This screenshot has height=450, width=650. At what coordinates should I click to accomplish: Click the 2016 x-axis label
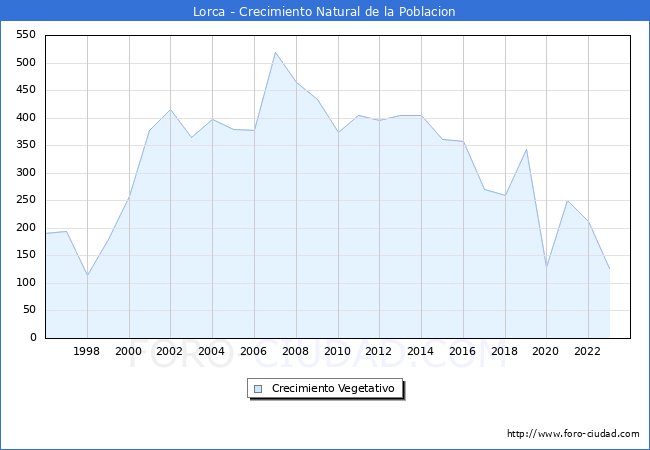[462, 351]
